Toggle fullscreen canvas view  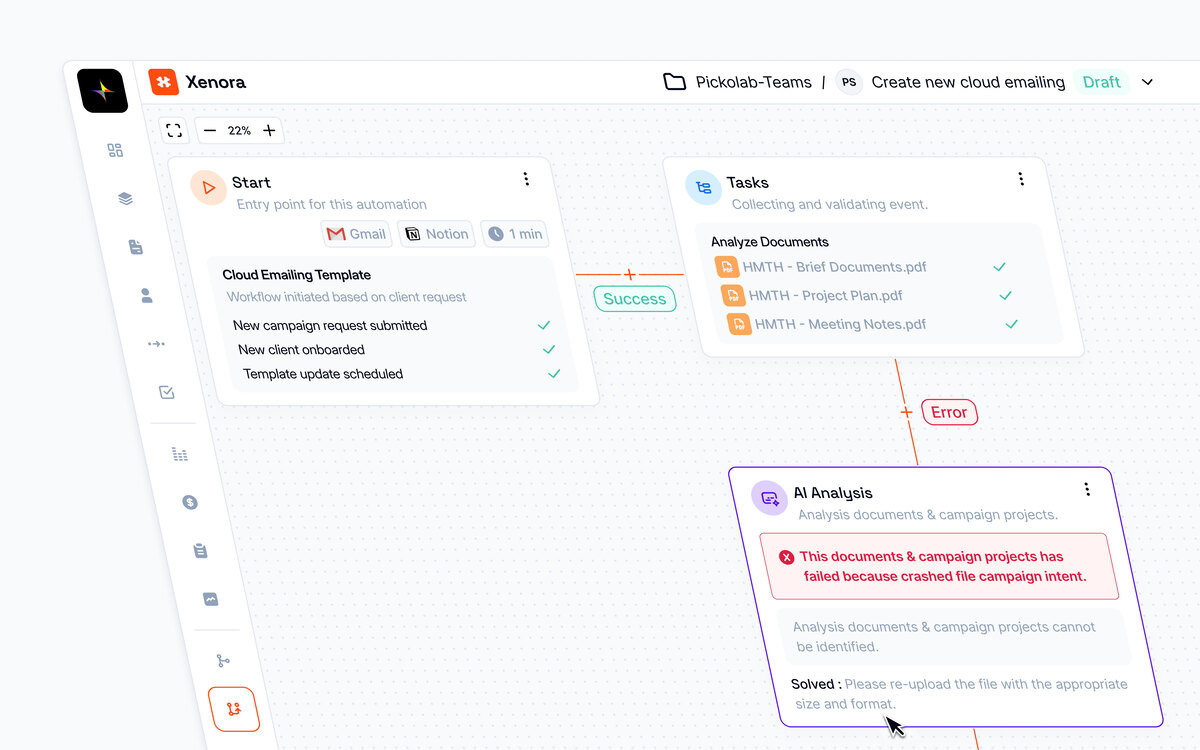(x=174, y=130)
